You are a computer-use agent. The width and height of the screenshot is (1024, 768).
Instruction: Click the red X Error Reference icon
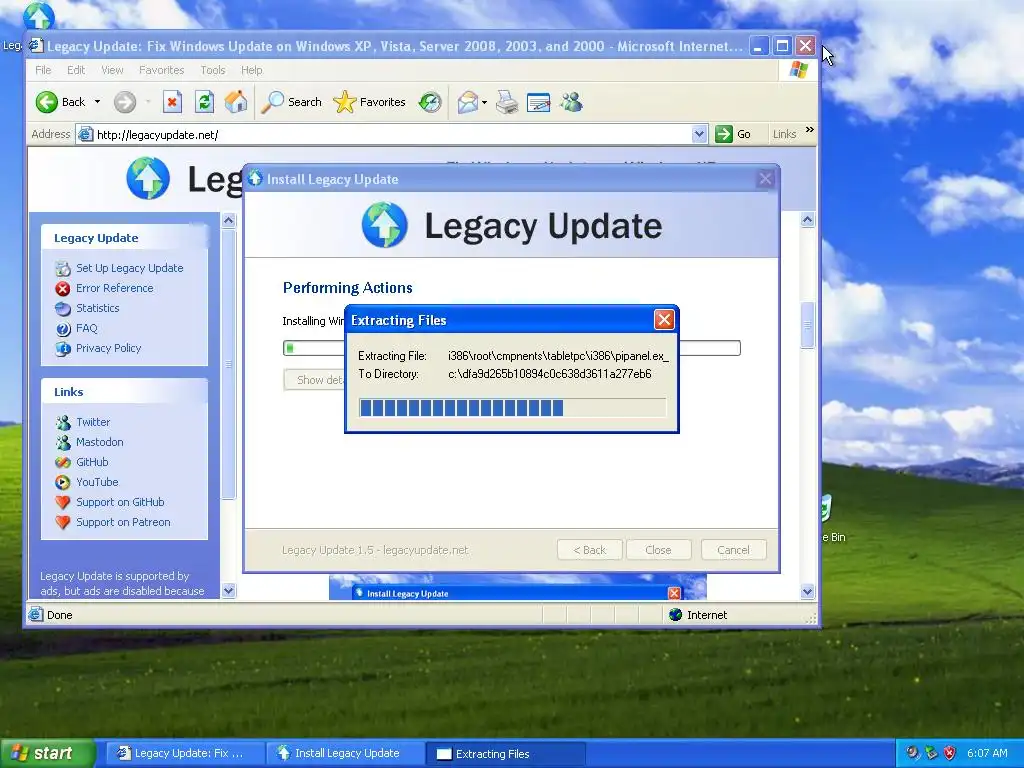(x=63, y=289)
